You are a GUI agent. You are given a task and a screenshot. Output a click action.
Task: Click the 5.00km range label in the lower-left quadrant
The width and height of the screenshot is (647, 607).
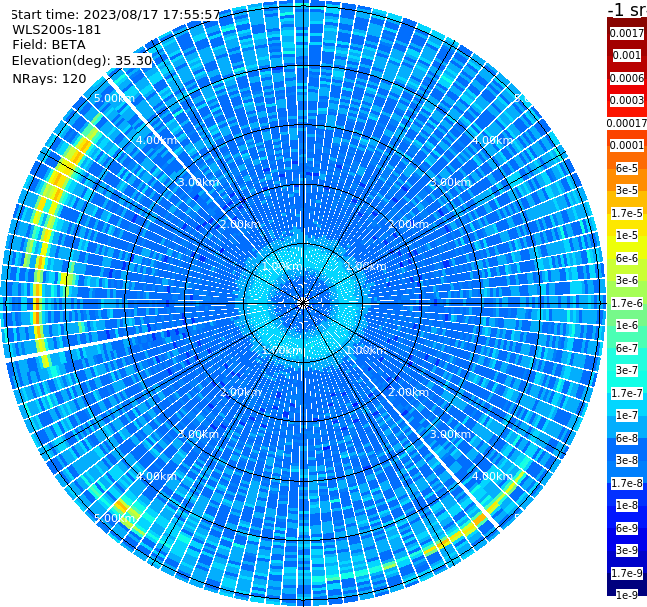click(114, 518)
